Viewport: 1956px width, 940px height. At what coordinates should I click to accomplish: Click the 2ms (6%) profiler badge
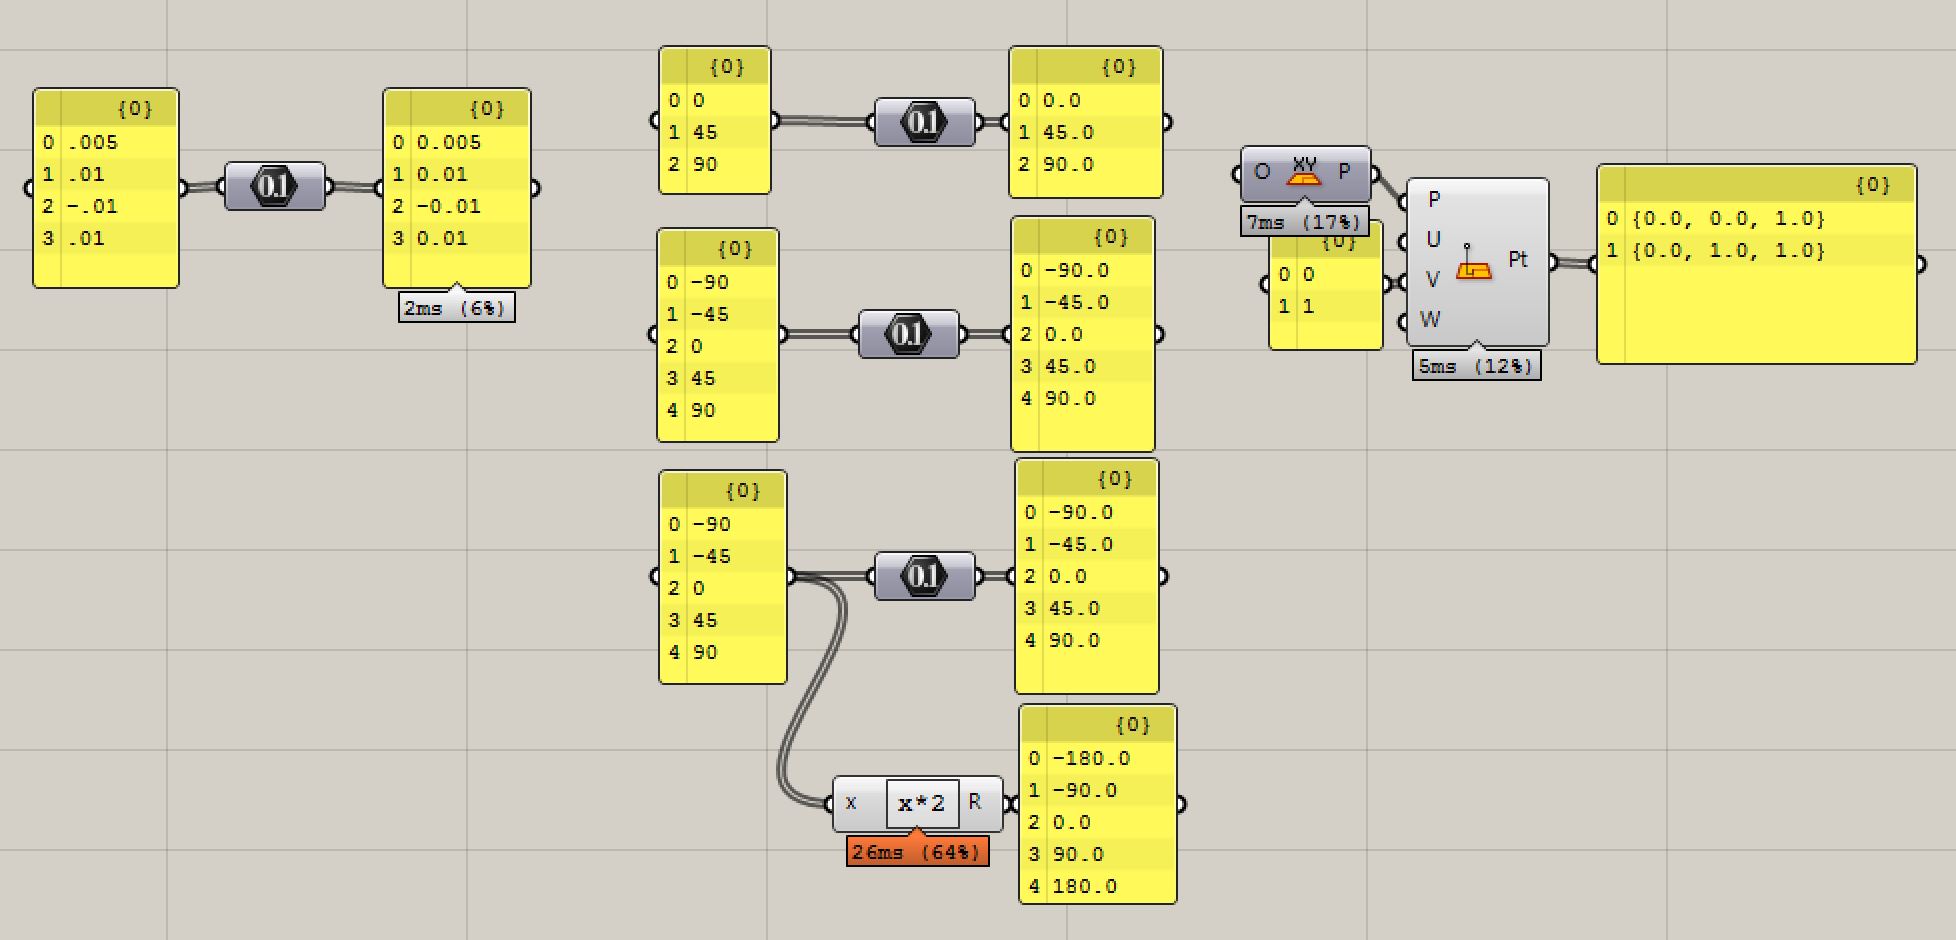point(457,308)
